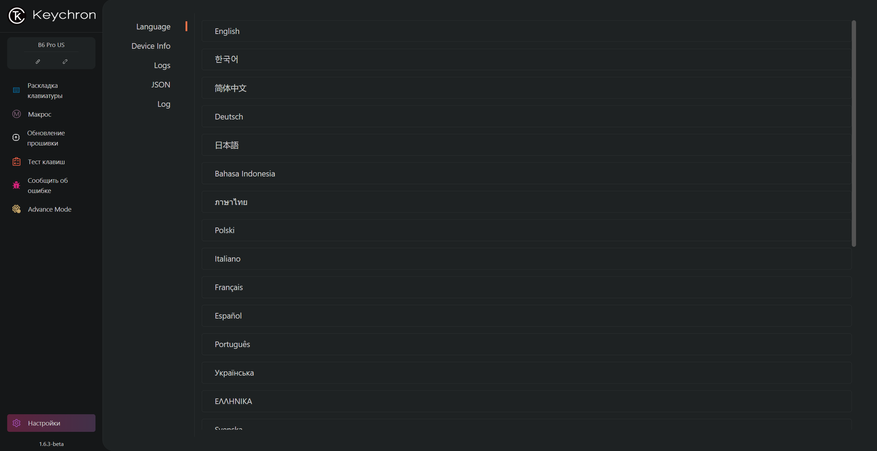
Task: Click the firmware update icon (Обновление прошивки)
Action: tap(16, 138)
